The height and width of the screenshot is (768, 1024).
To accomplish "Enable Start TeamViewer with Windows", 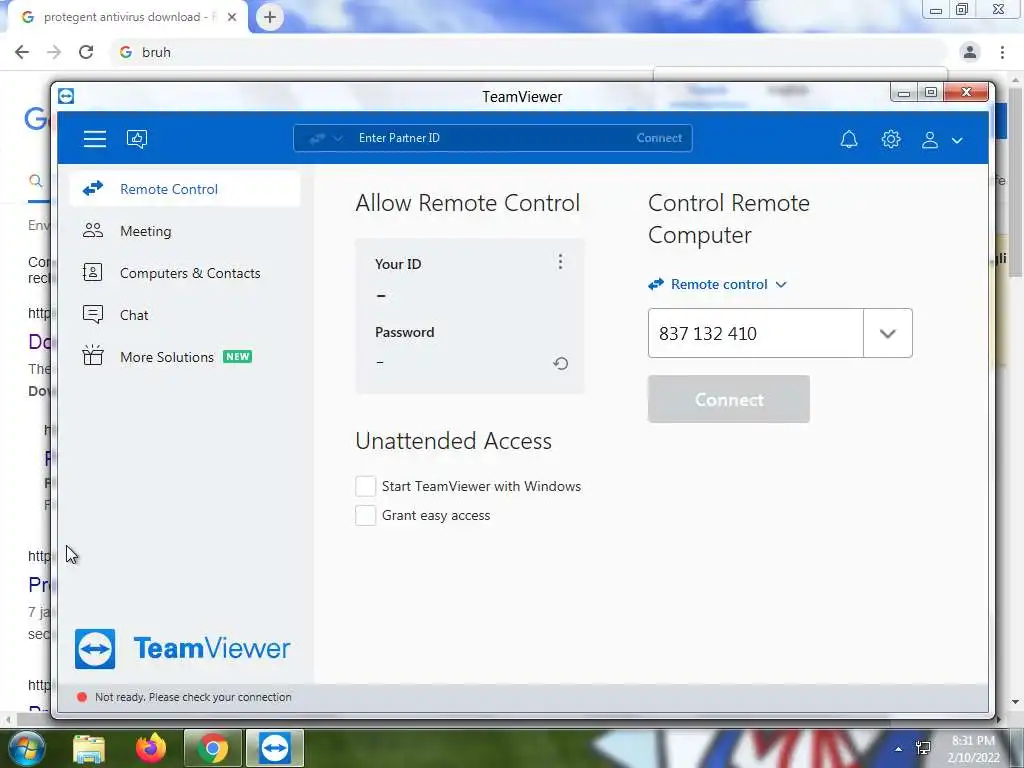I will point(366,486).
